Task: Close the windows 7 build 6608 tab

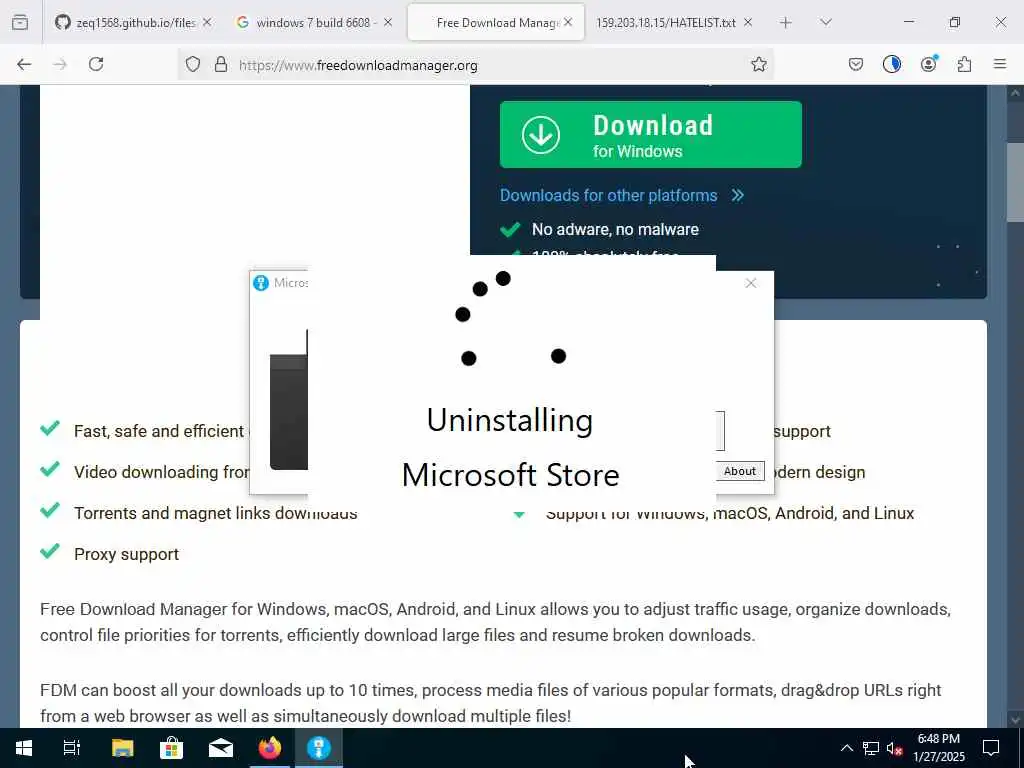Action: [388, 22]
